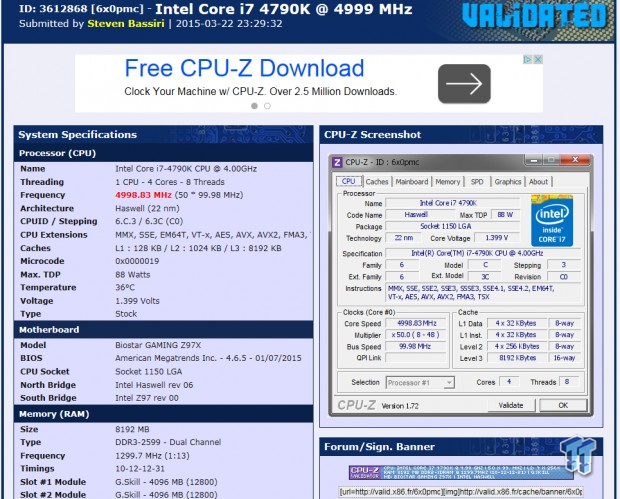Open About tab in CPU-Z
Viewport: 620px width, 499px height.
point(538,182)
